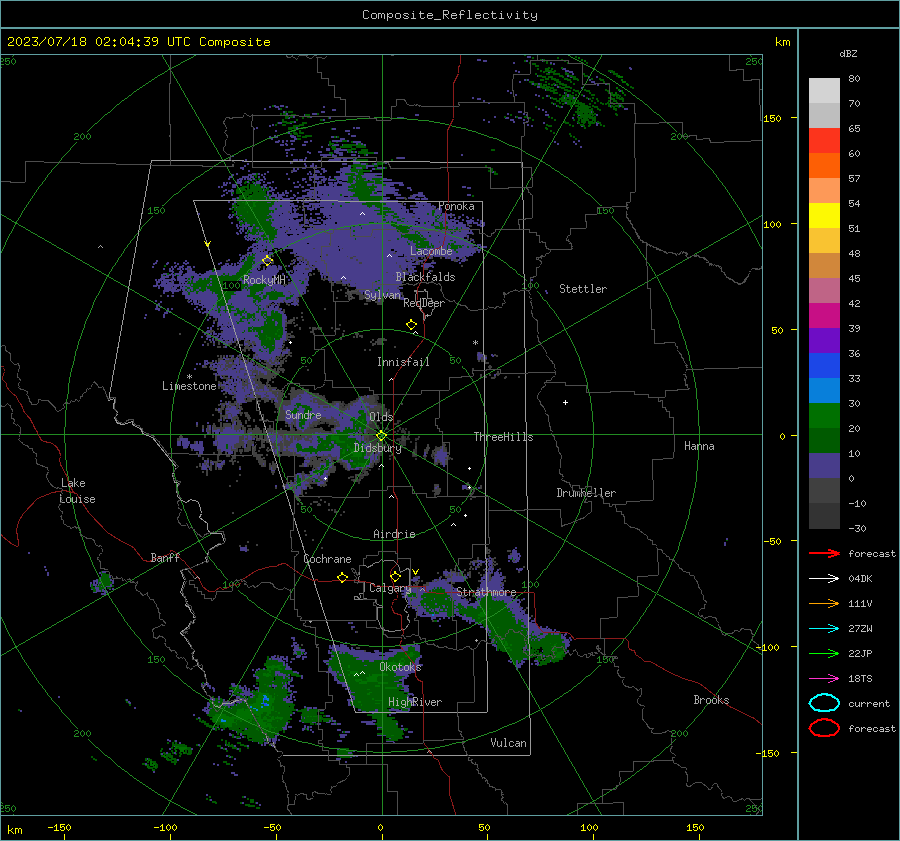Select the magenta 39-42 dBZ color swatch
Screen dimensions: 900x841
(x=824, y=315)
